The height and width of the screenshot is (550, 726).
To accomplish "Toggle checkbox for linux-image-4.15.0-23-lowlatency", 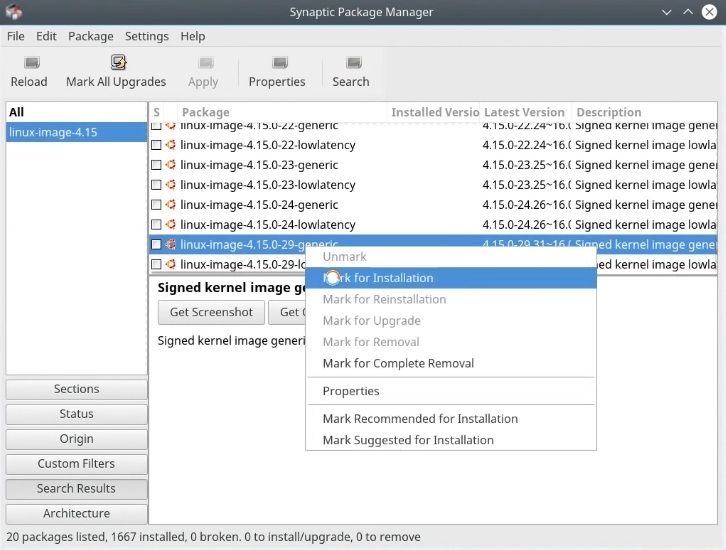I will tap(156, 185).
